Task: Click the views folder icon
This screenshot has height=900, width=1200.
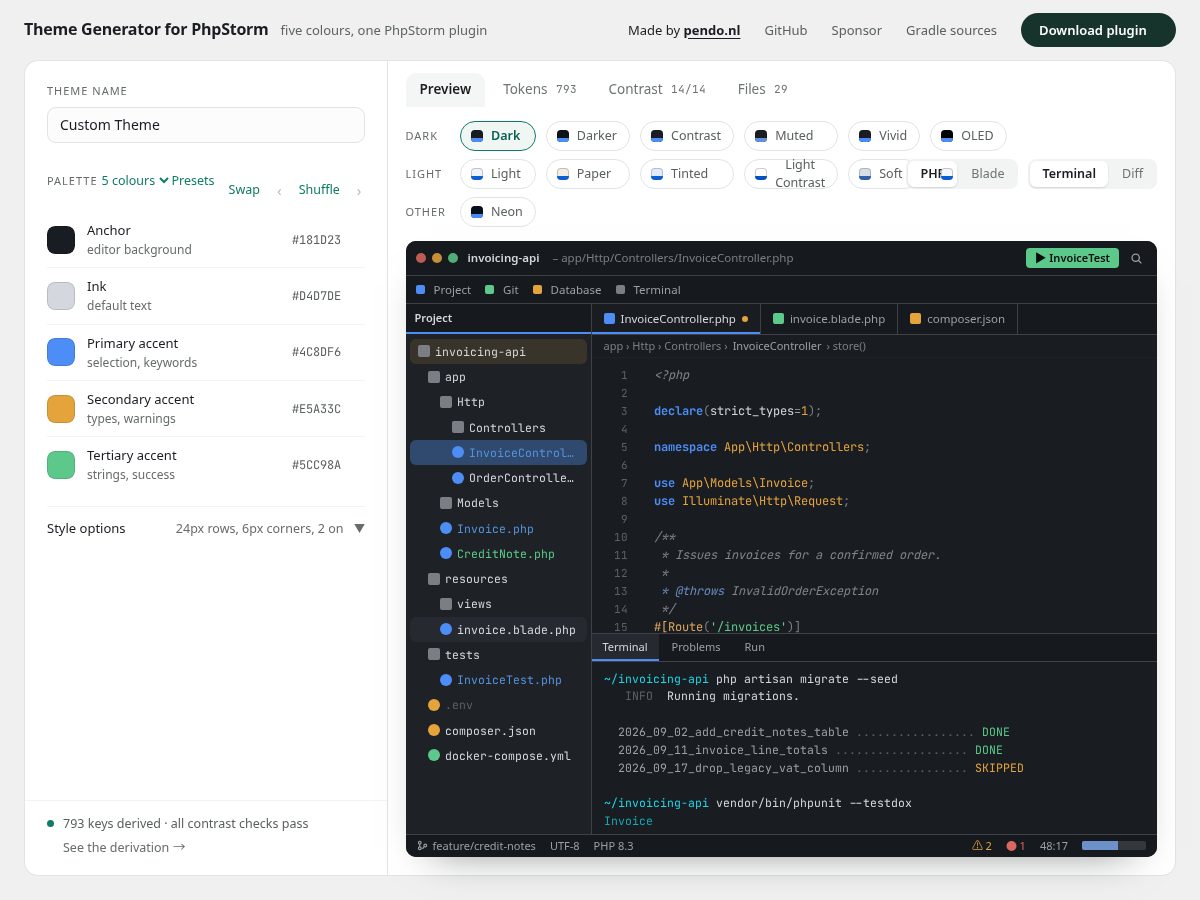Action: (446, 604)
